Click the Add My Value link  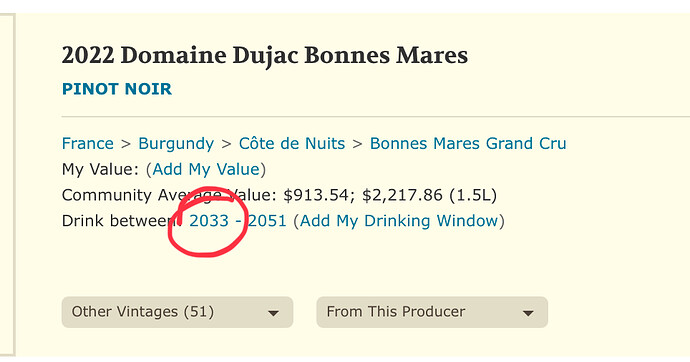point(206,169)
